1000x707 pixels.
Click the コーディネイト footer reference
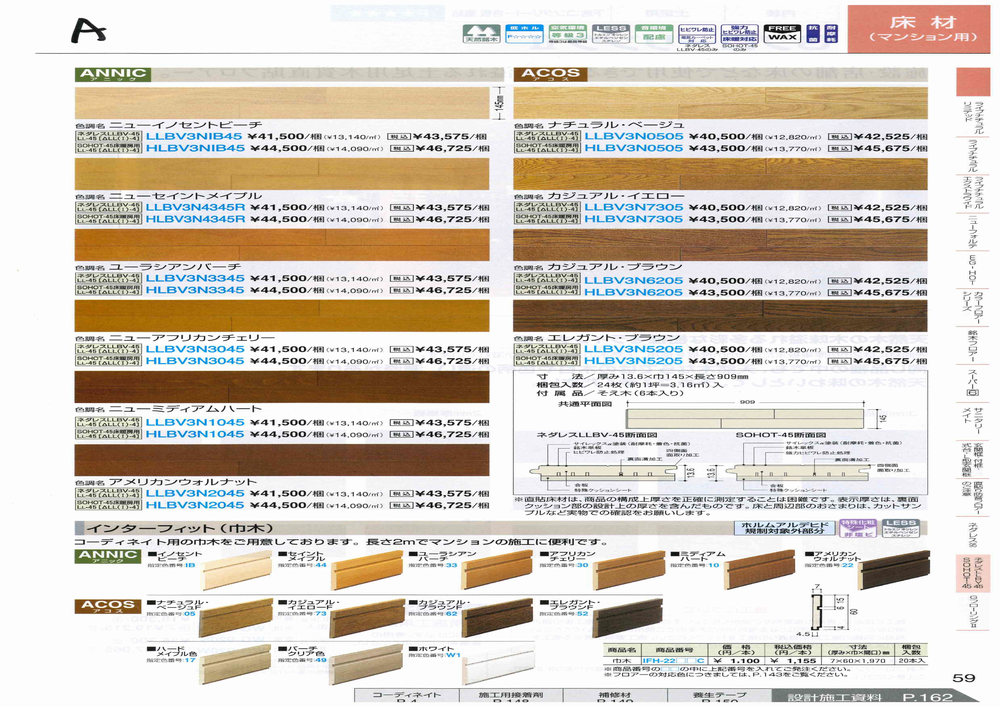tap(407, 697)
